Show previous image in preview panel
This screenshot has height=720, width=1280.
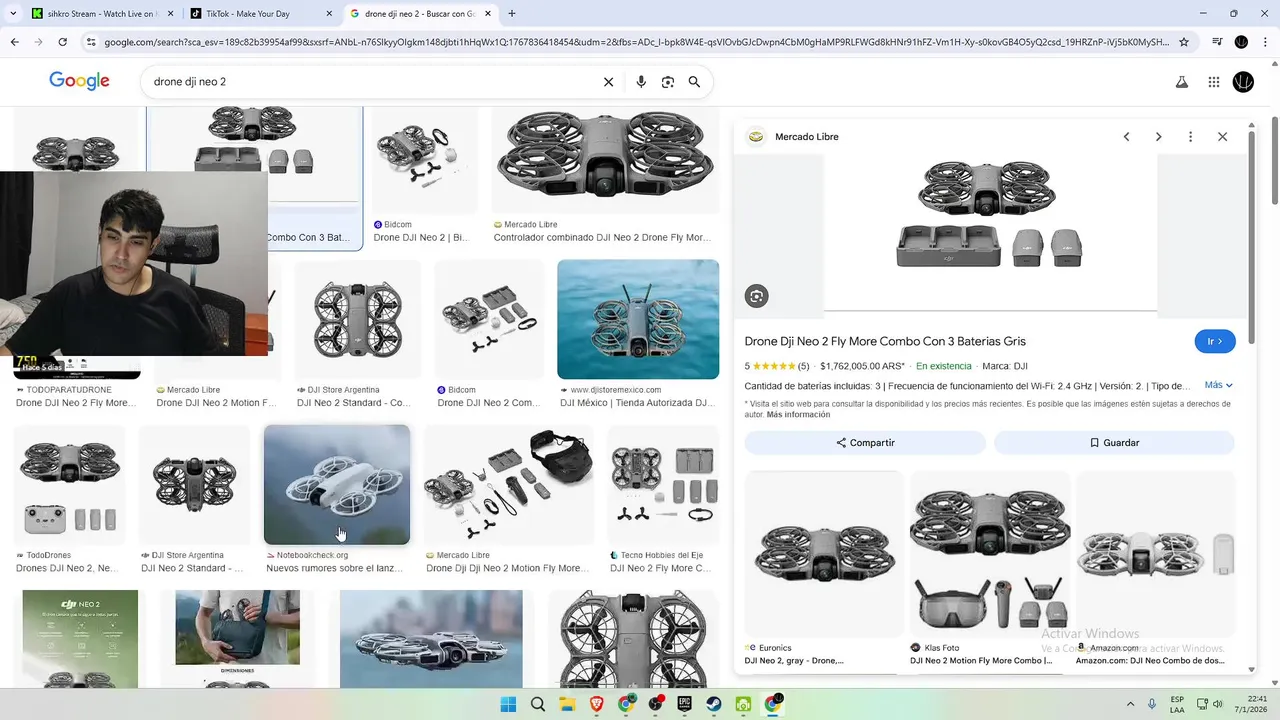pyautogui.click(x=1126, y=137)
